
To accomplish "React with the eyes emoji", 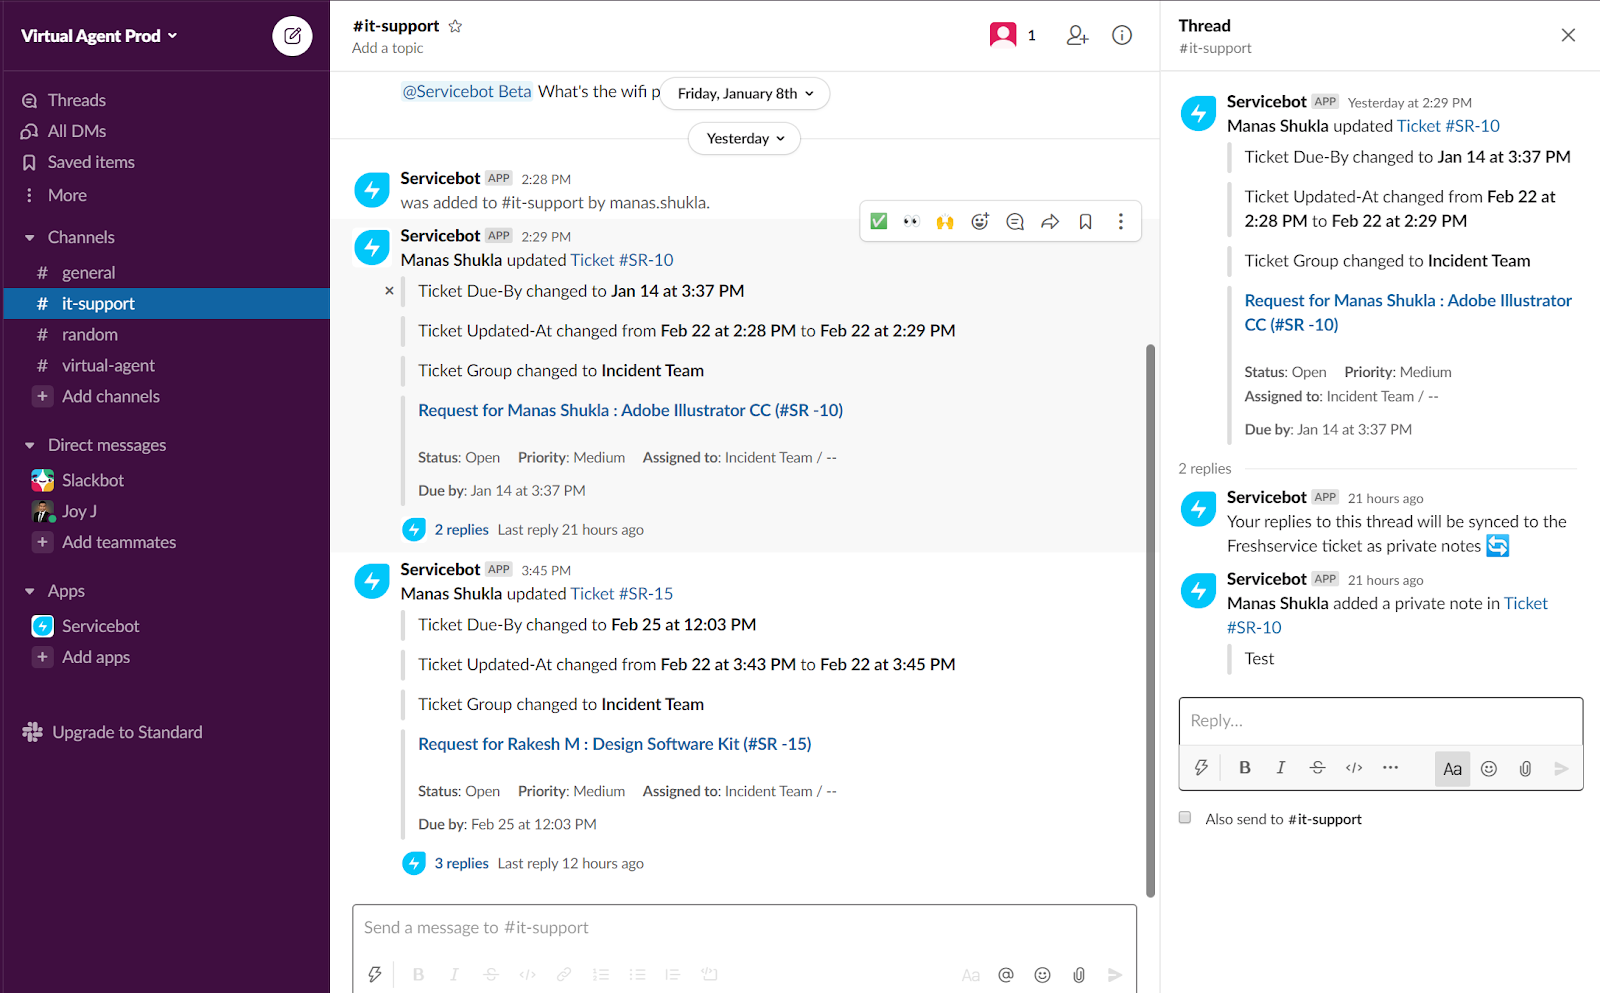I will 911,221.
